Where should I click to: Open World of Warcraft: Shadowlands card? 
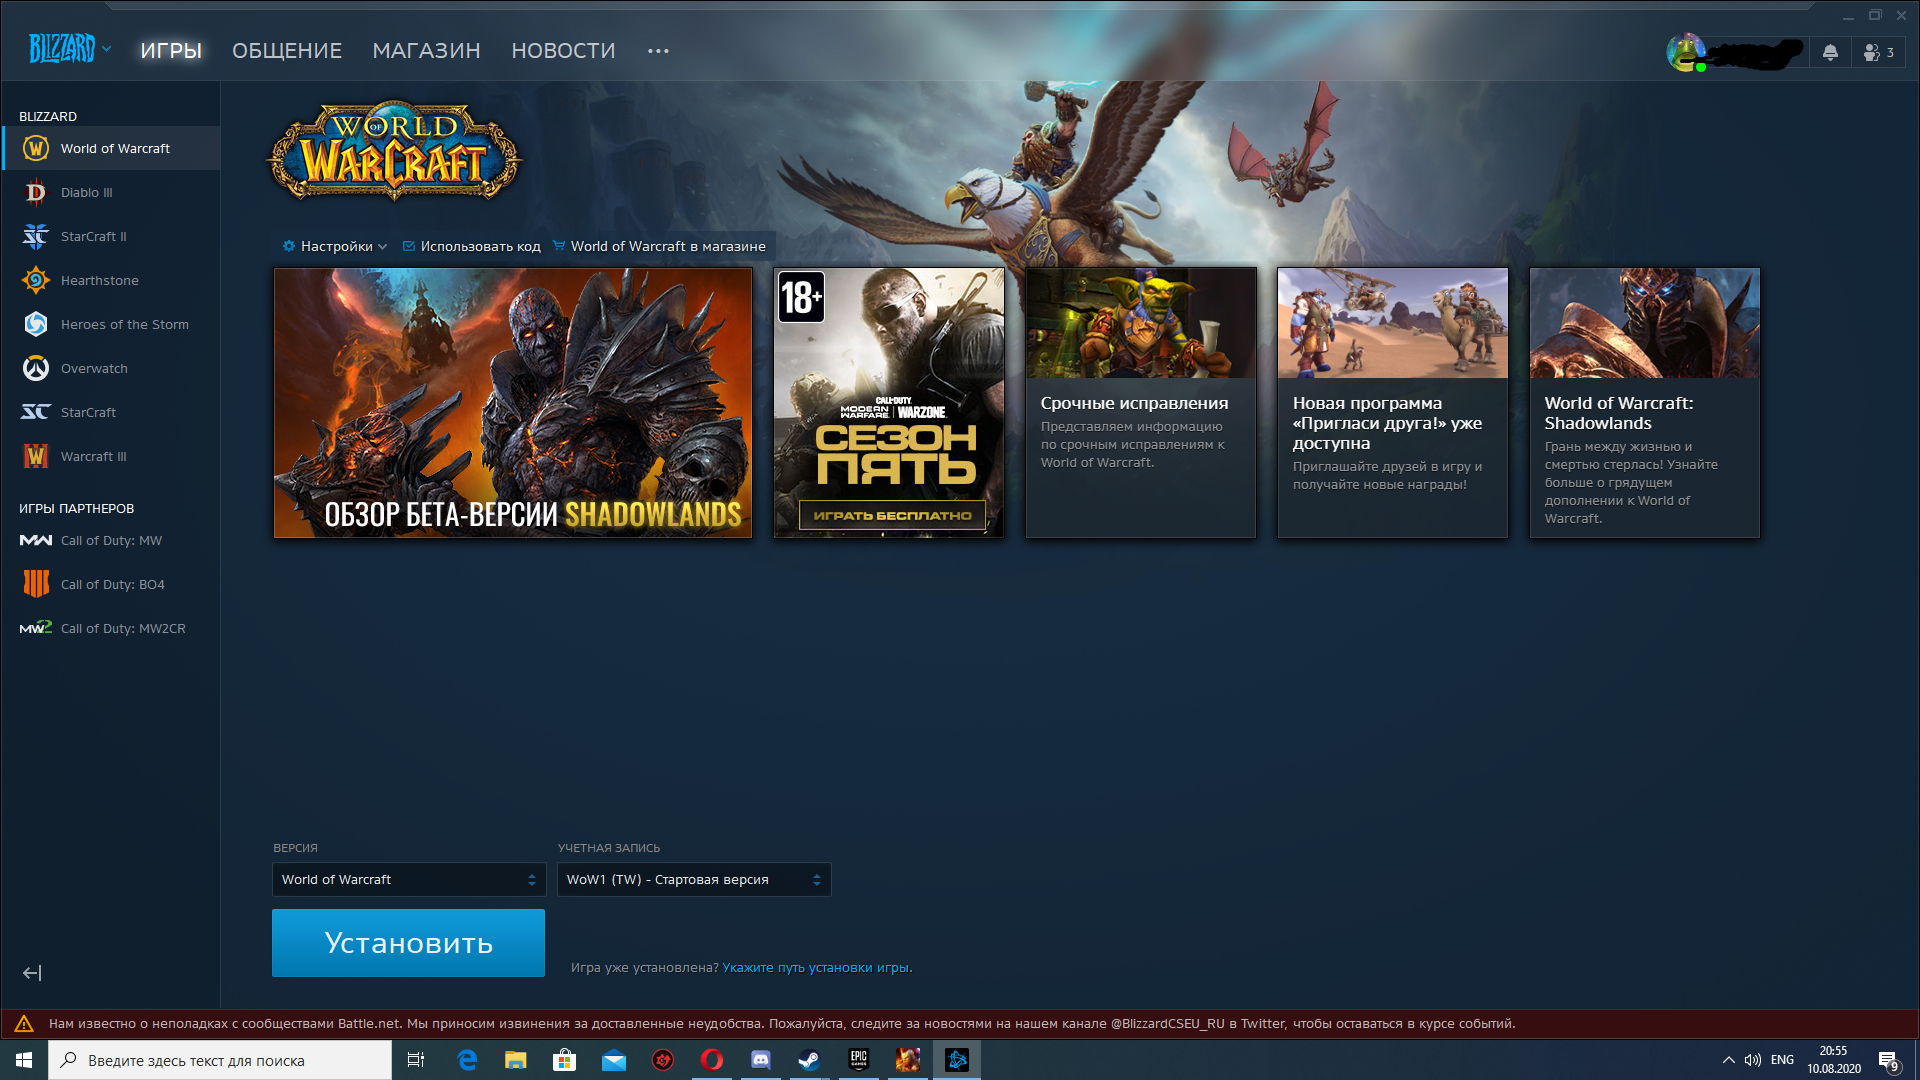pyautogui.click(x=1645, y=403)
